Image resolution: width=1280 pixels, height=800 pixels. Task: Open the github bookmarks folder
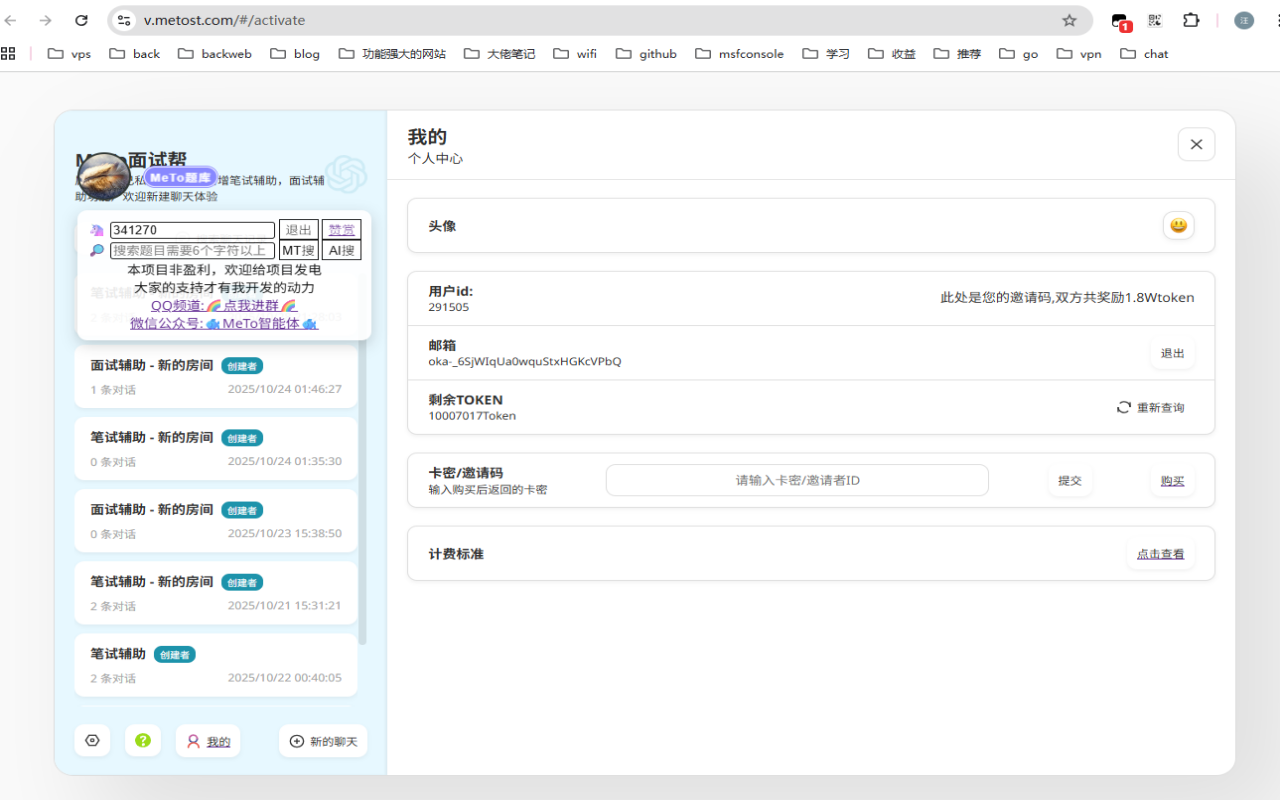point(646,54)
